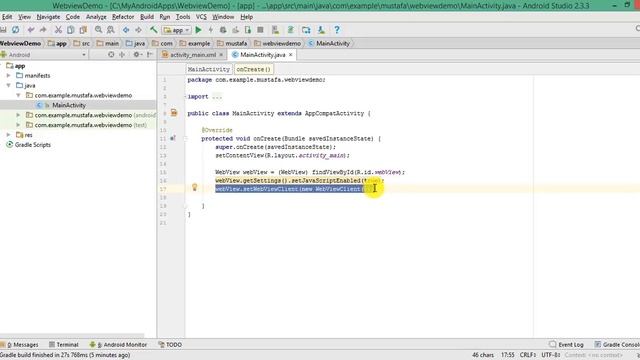
Task: Click the project panel settings gear
Action: point(137,54)
